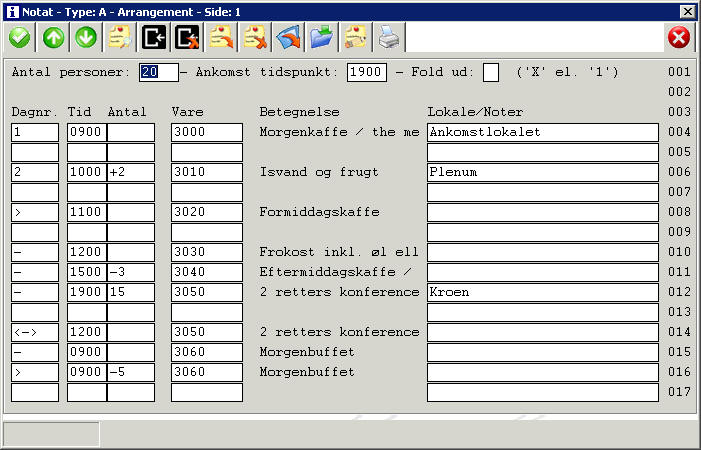Click the Lokale/Noter column header
This screenshot has width=701, height=450.
pos(475,112)
